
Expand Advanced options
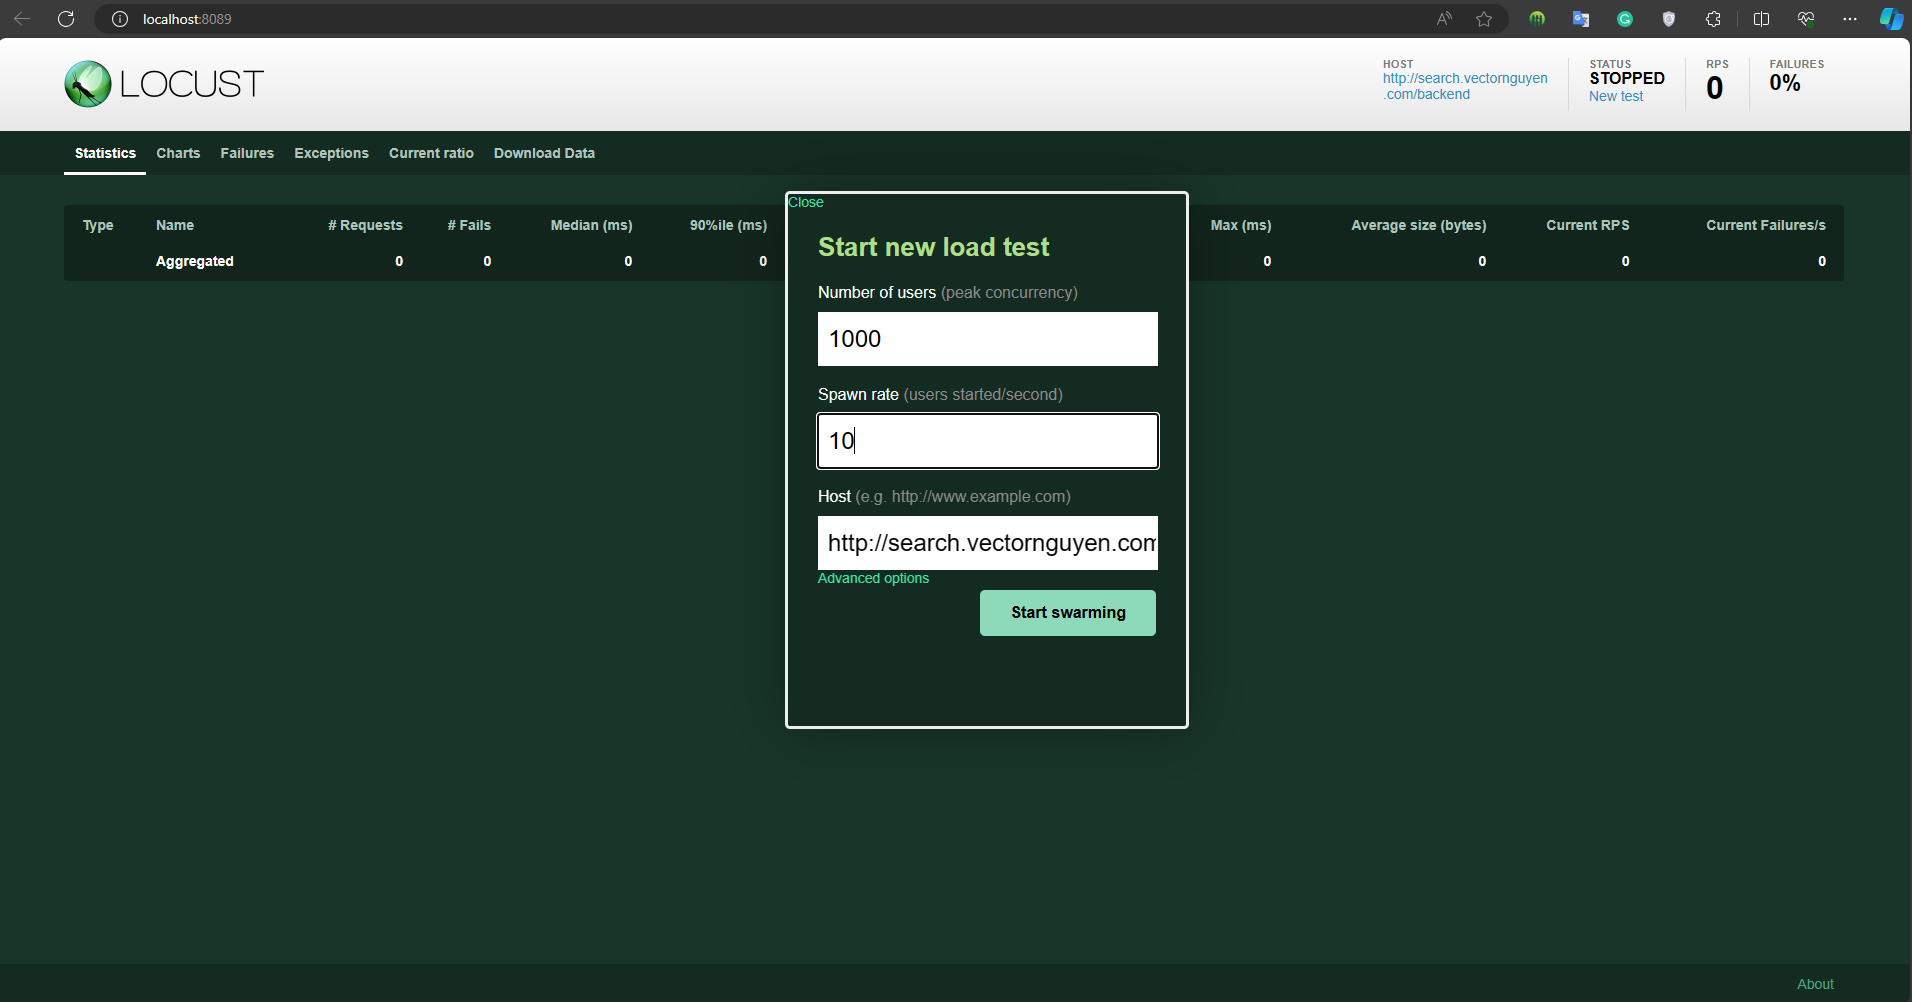[873, 578]
